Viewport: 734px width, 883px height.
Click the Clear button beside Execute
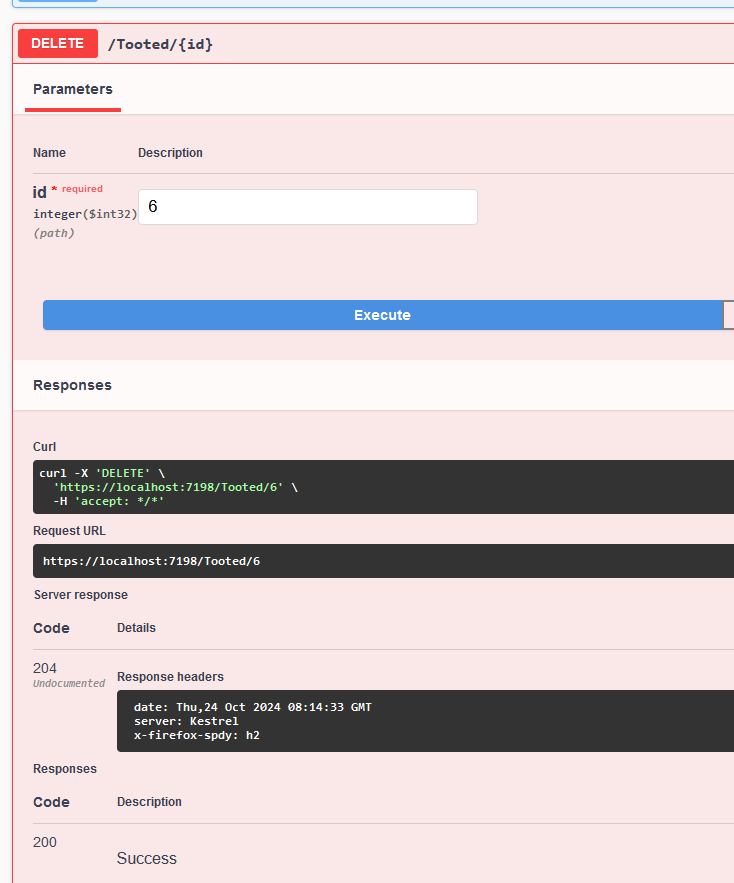[728, 315]
